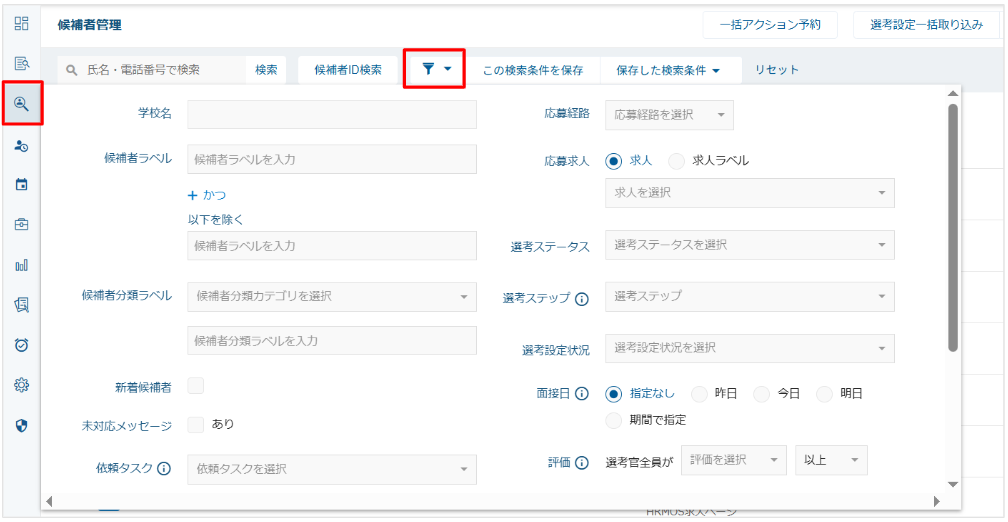Screen dimensions: 1008x522
Task: Click the 学校名 input field
Action: (332, 115)
